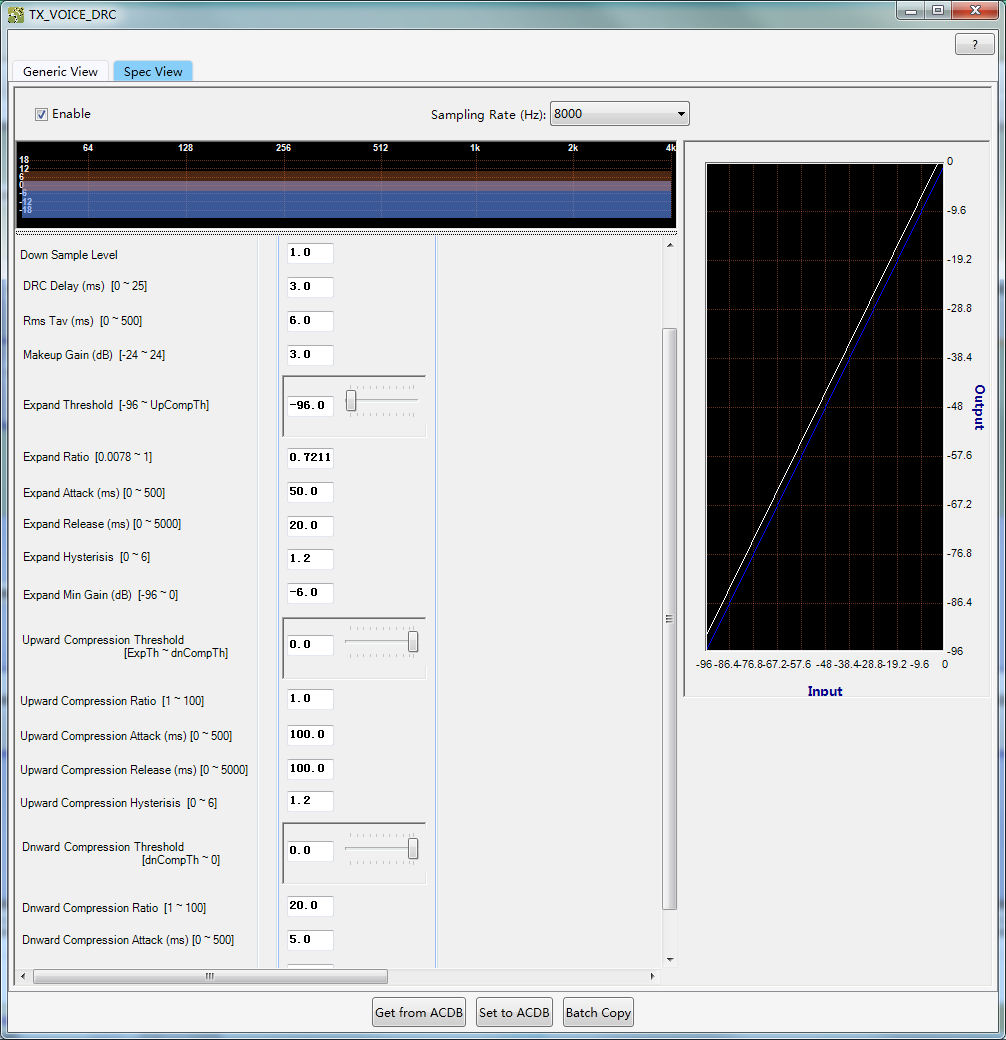Click the Expand Threshold value field
Screen dimensions: 1006x1040
click(310, 405)
